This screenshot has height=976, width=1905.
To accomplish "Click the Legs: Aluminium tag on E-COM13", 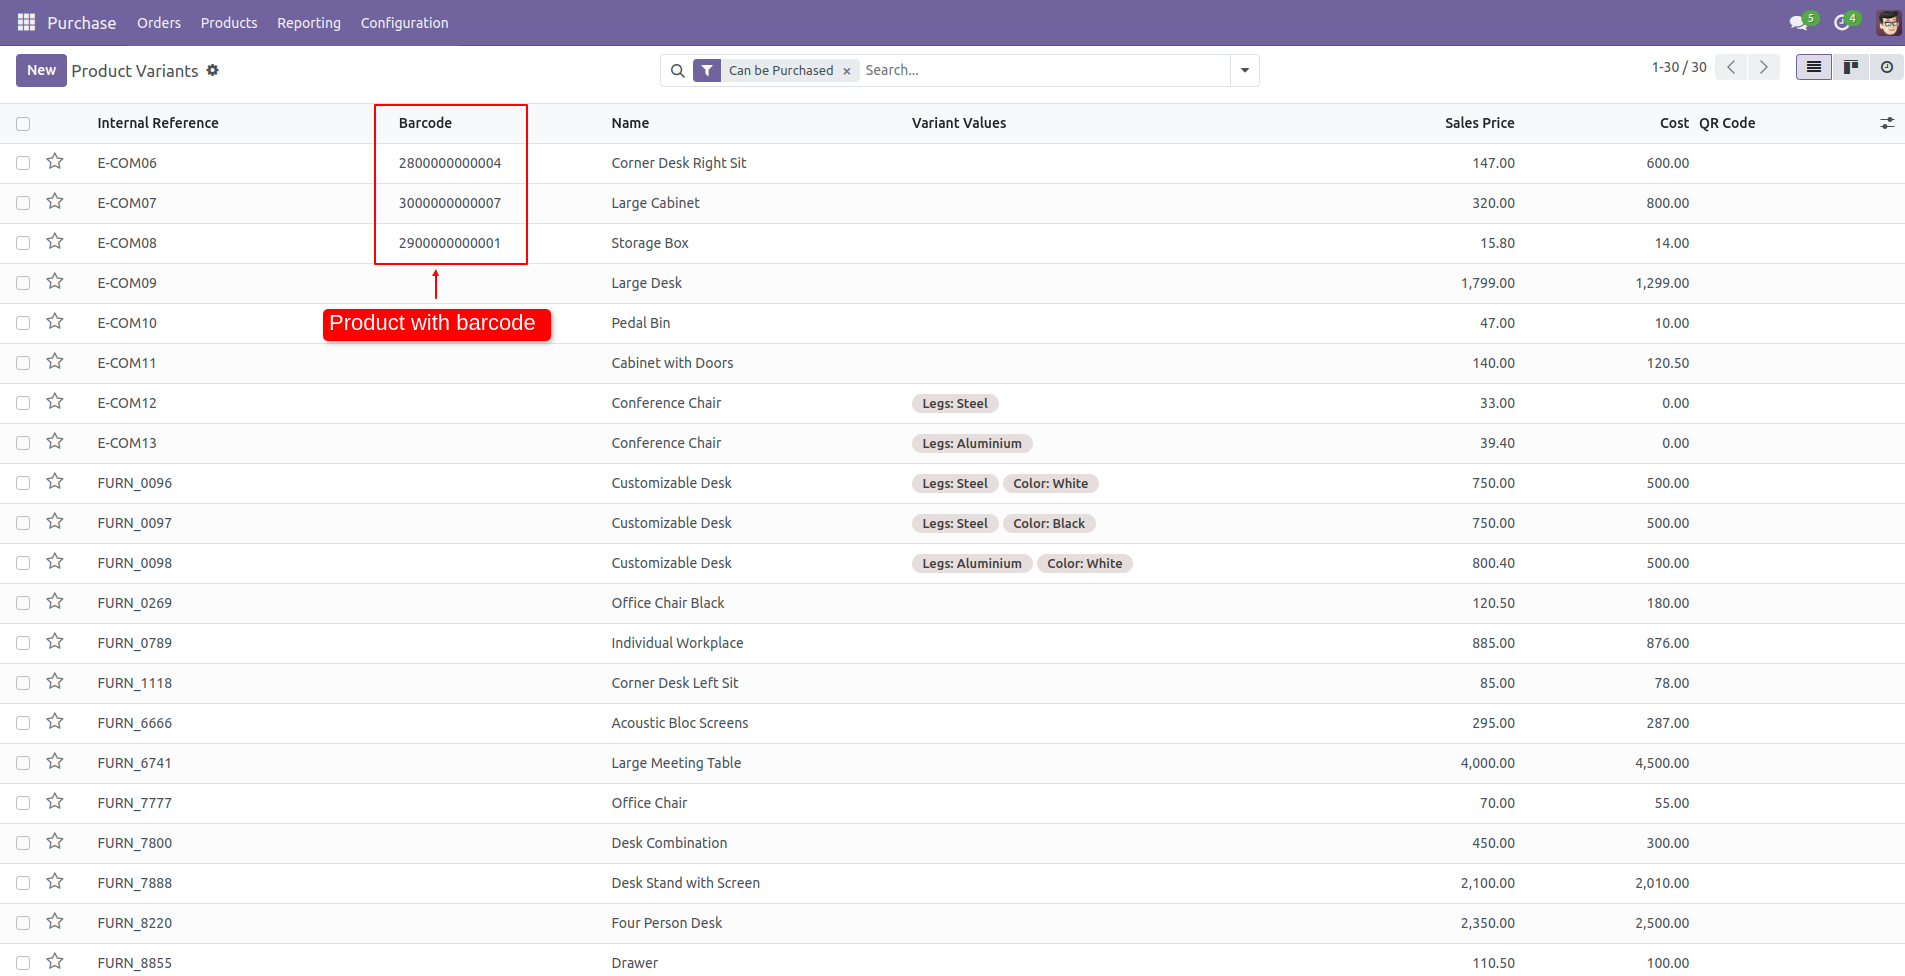I will (x=972, y=443).
